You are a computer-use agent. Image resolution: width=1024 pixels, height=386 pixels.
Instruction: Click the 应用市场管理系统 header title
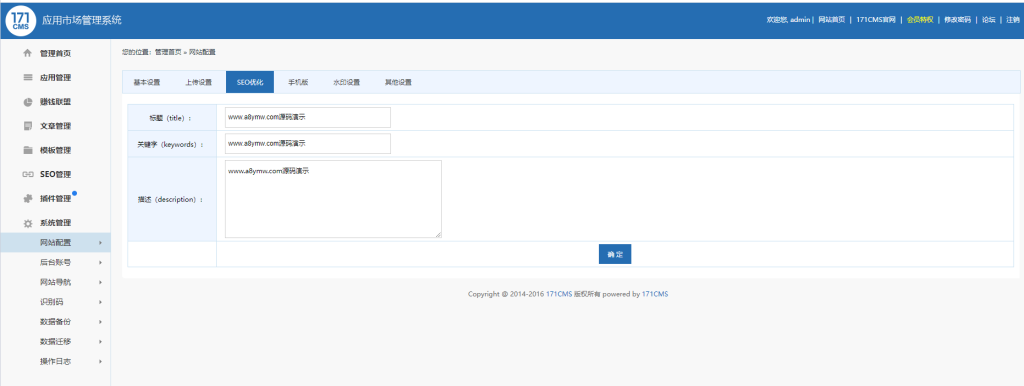(82, 20)
